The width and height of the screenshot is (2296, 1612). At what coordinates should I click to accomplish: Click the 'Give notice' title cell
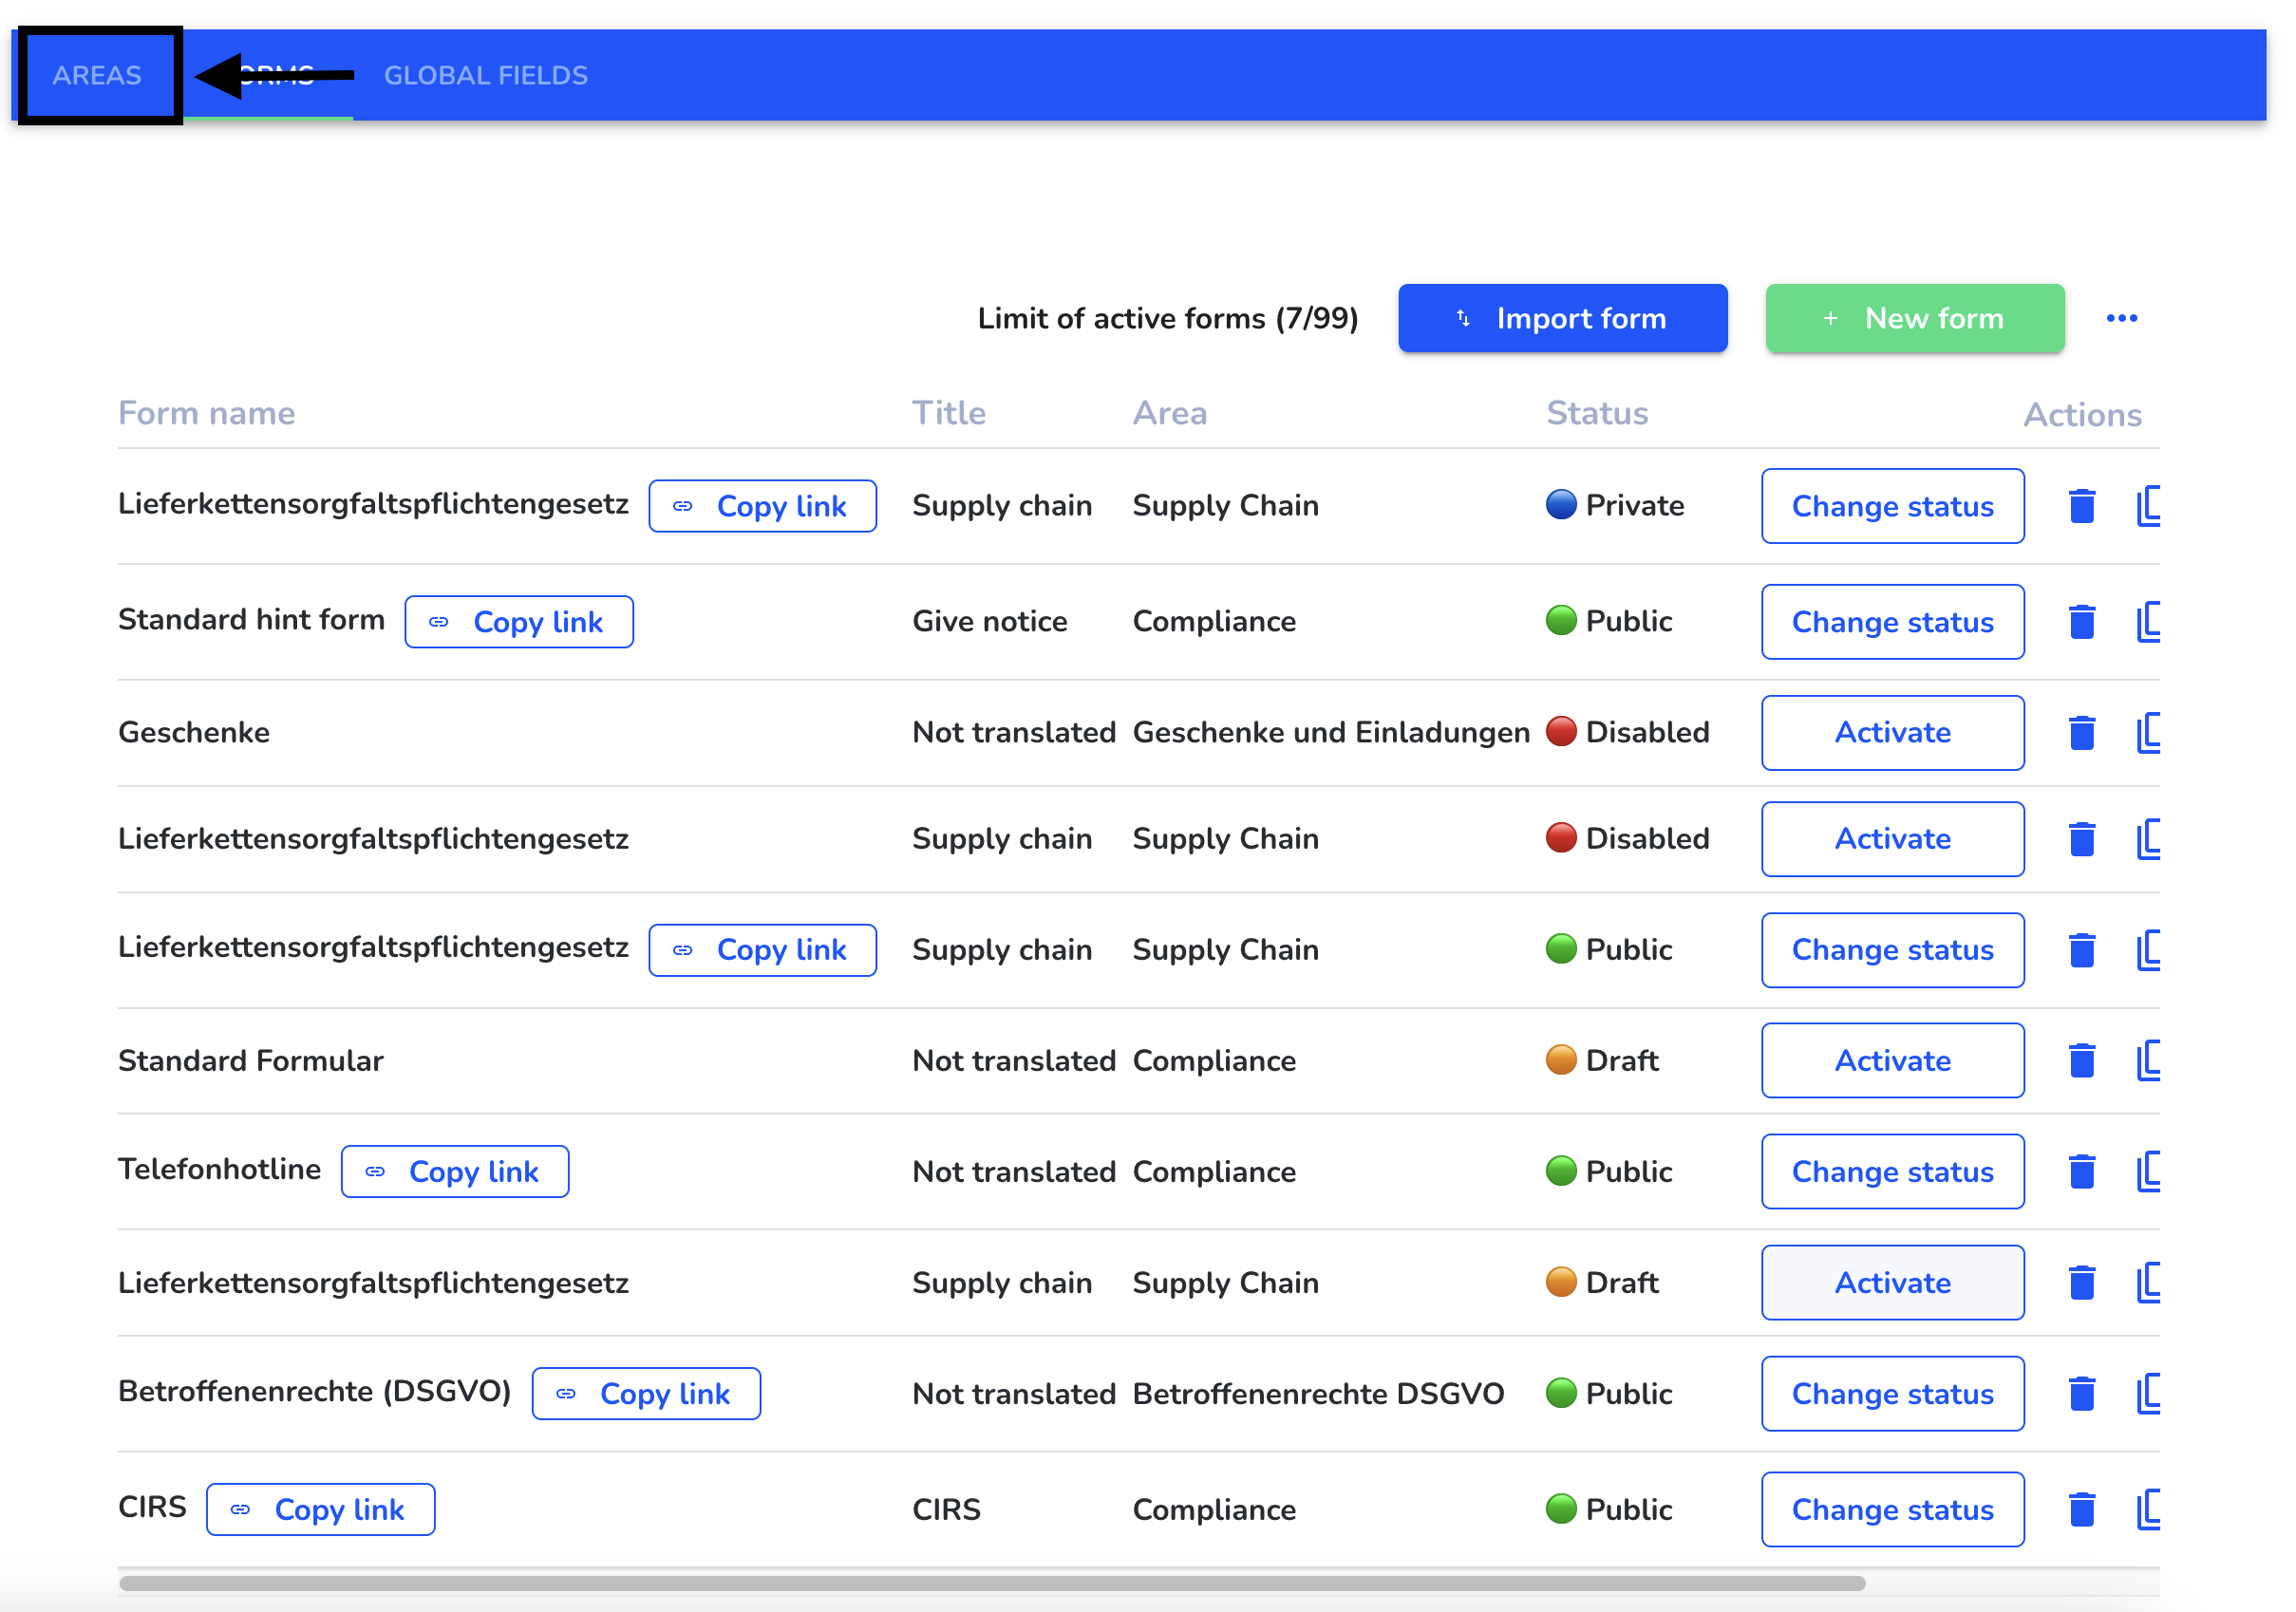(x=989, y=622)
